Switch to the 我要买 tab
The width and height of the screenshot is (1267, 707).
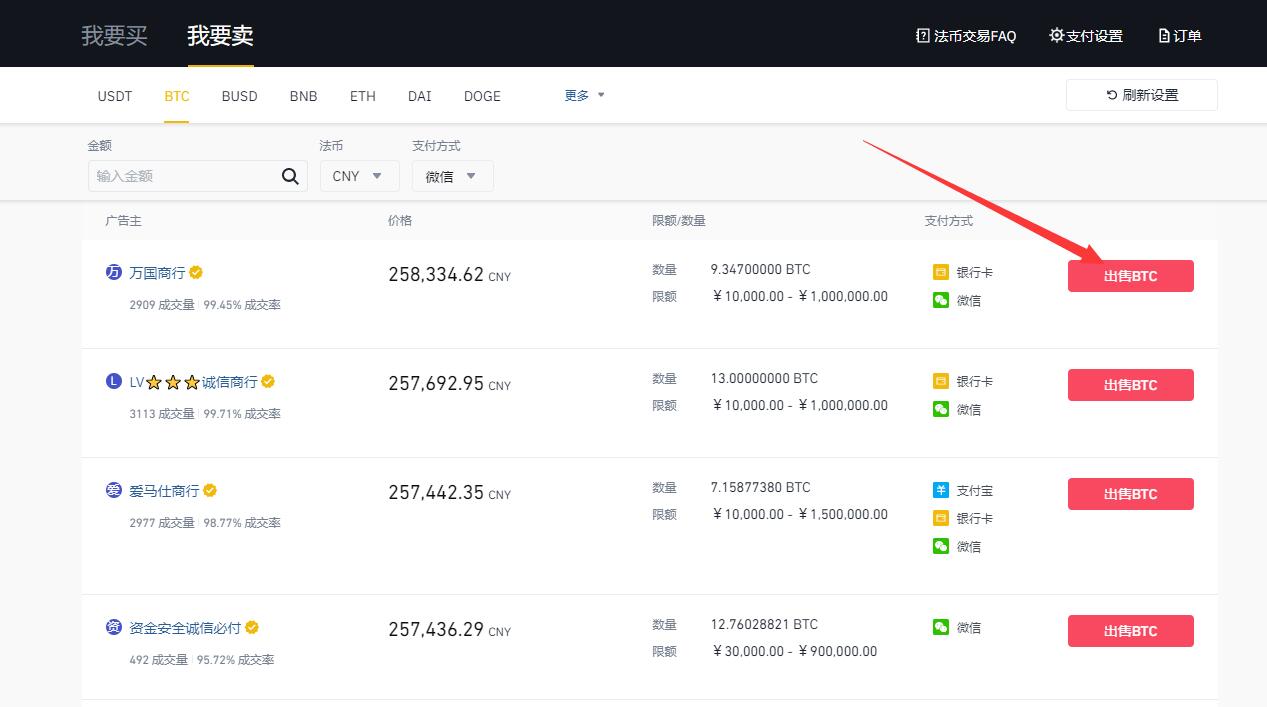[114, 36]
